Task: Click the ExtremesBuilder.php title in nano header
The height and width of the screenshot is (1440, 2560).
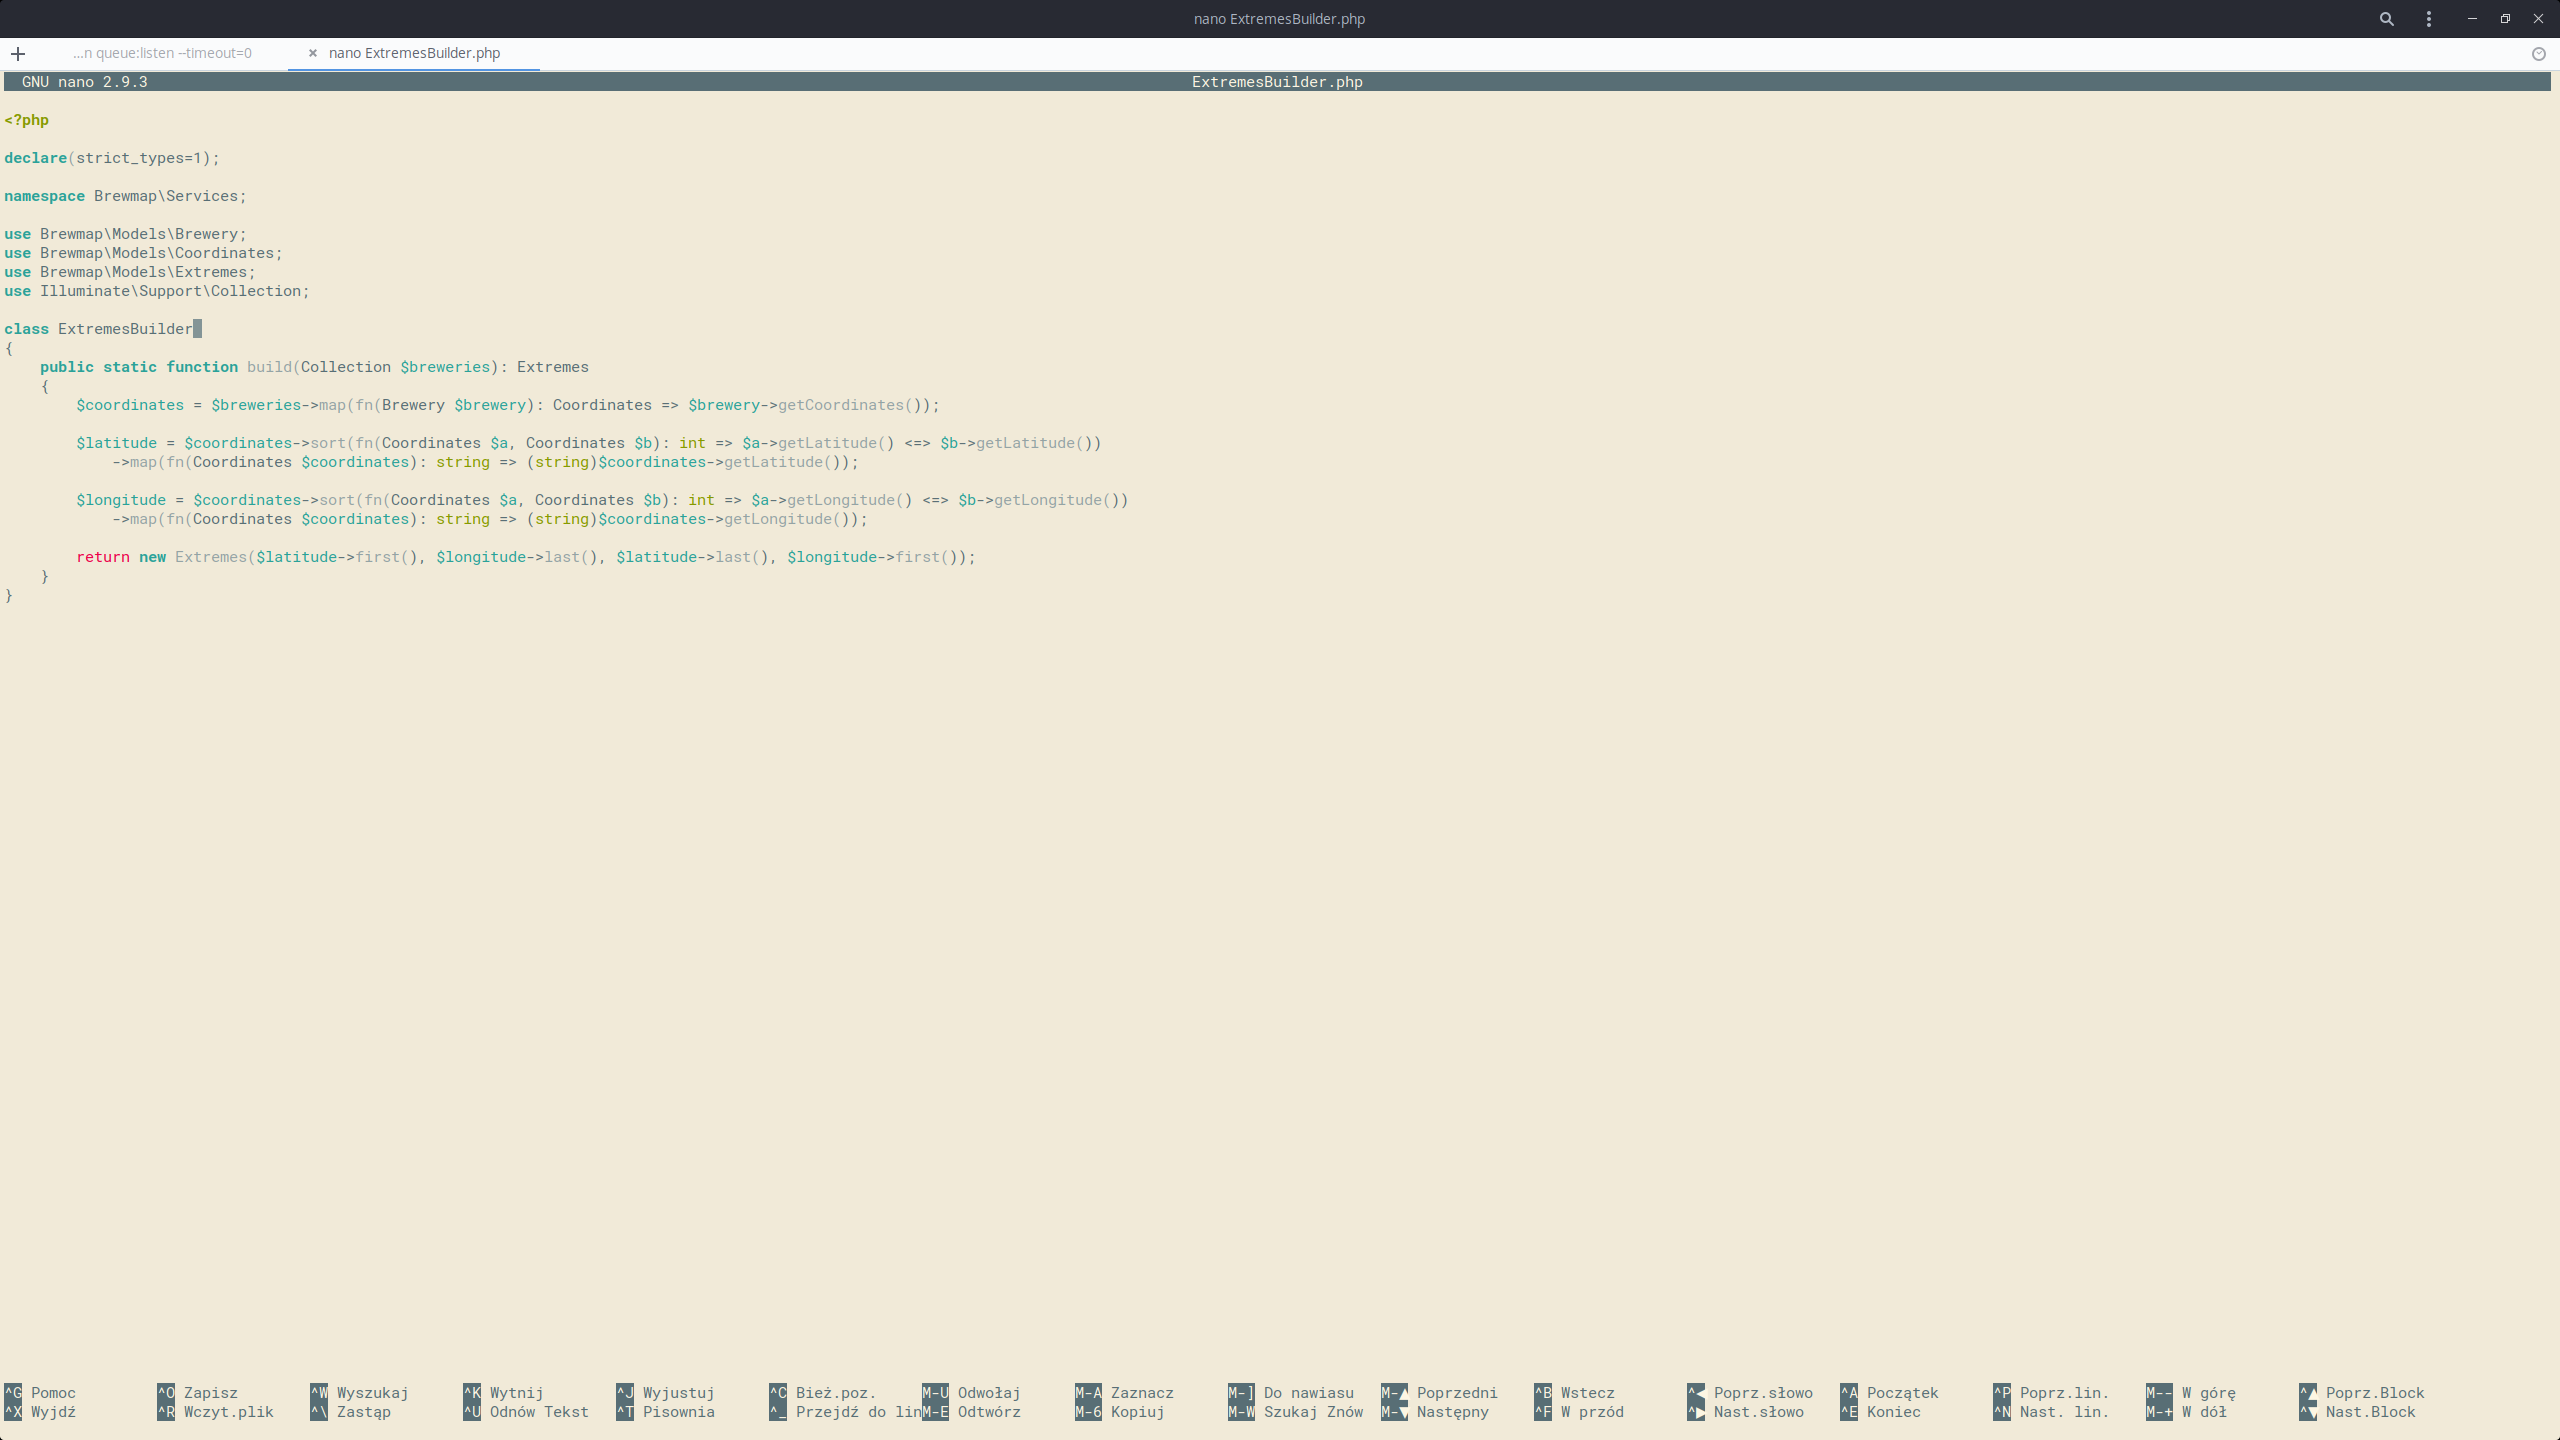Action: coord(1277,82)
